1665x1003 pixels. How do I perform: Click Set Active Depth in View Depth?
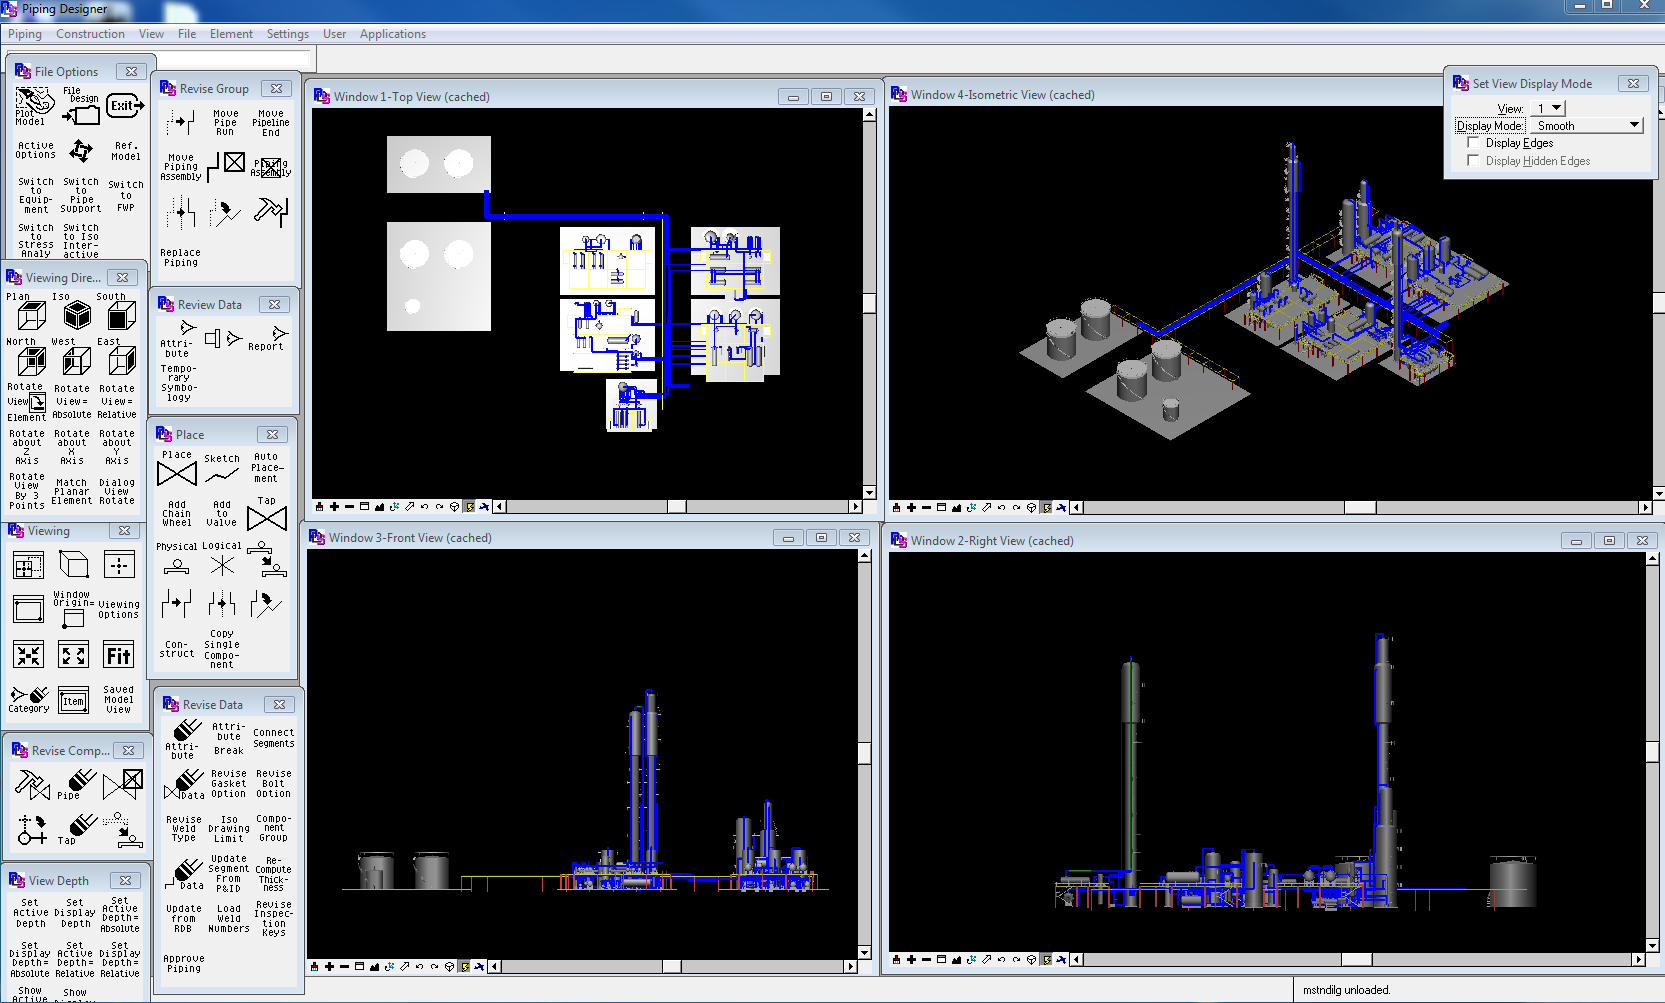tap(31, 913)
